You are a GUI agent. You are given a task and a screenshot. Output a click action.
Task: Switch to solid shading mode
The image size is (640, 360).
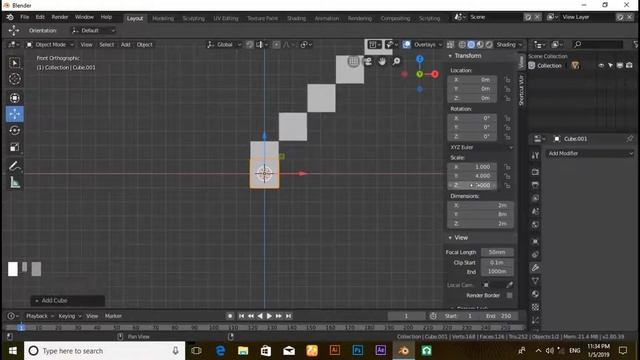pyautogui.click(x=471, y=44)
